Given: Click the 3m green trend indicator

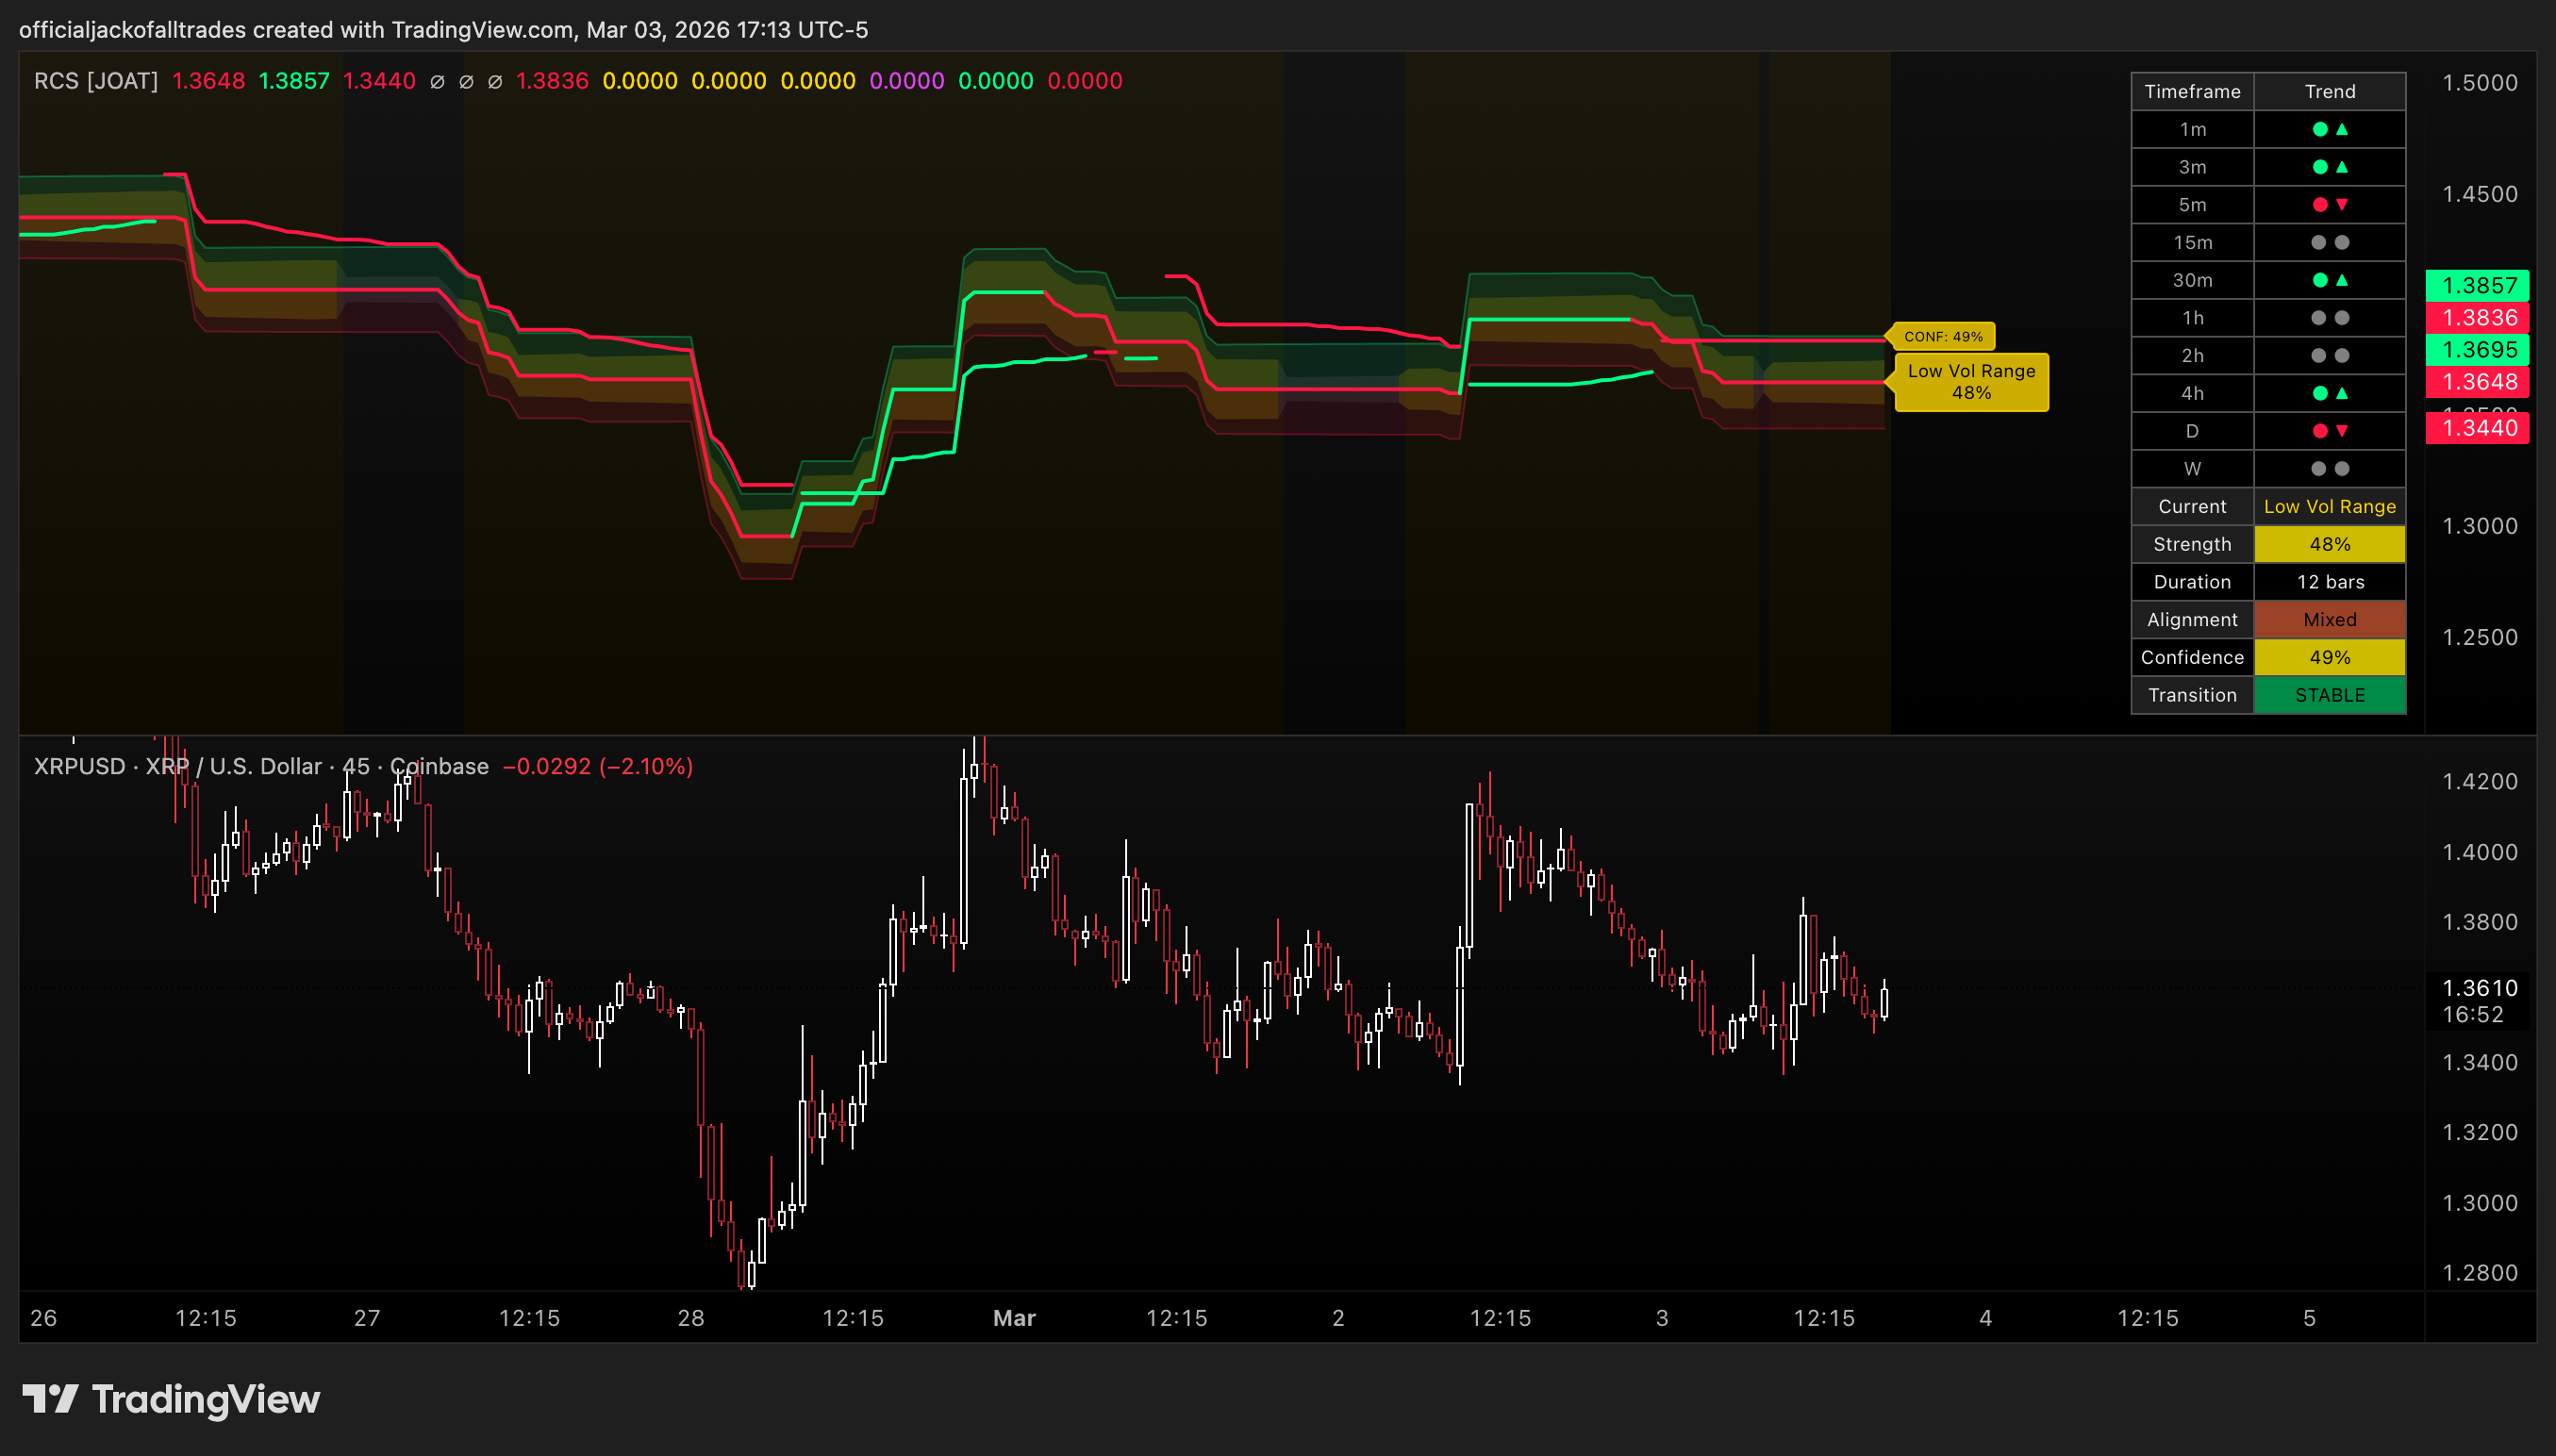Looking at the screenshot, I should click(x=2330, y=167).
